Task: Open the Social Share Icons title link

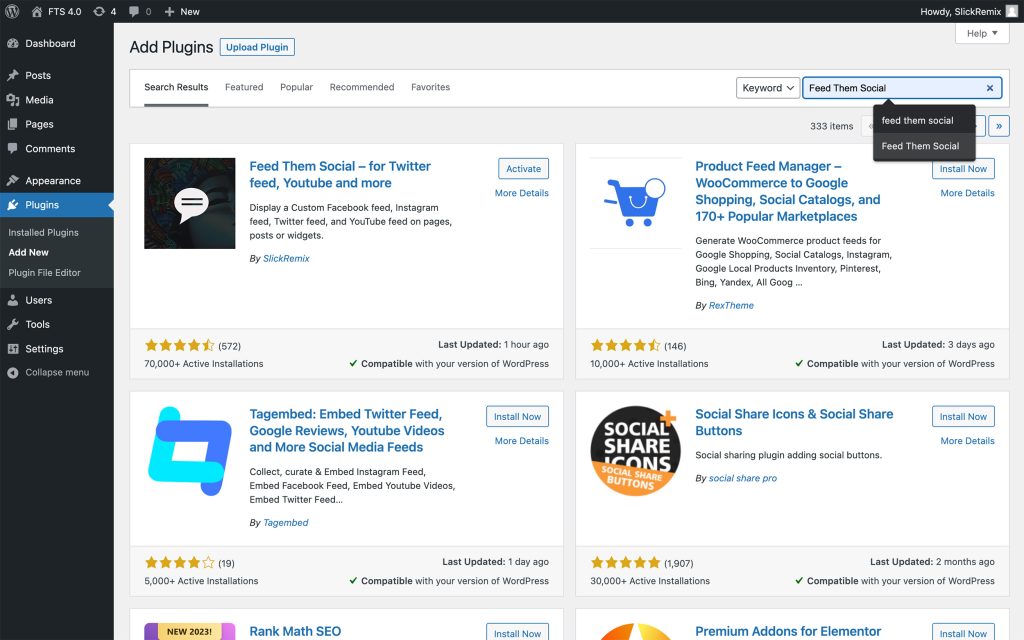Action: coord(794,422)
